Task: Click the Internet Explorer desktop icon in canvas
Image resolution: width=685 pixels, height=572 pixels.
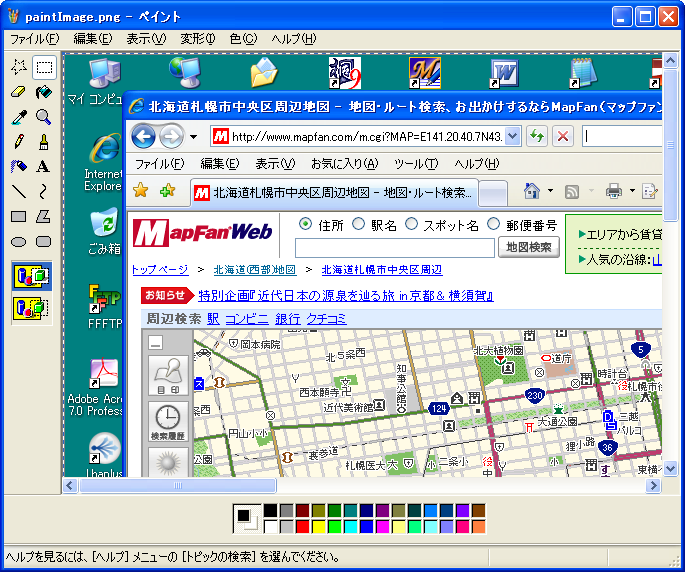Action: coord(105,149)
